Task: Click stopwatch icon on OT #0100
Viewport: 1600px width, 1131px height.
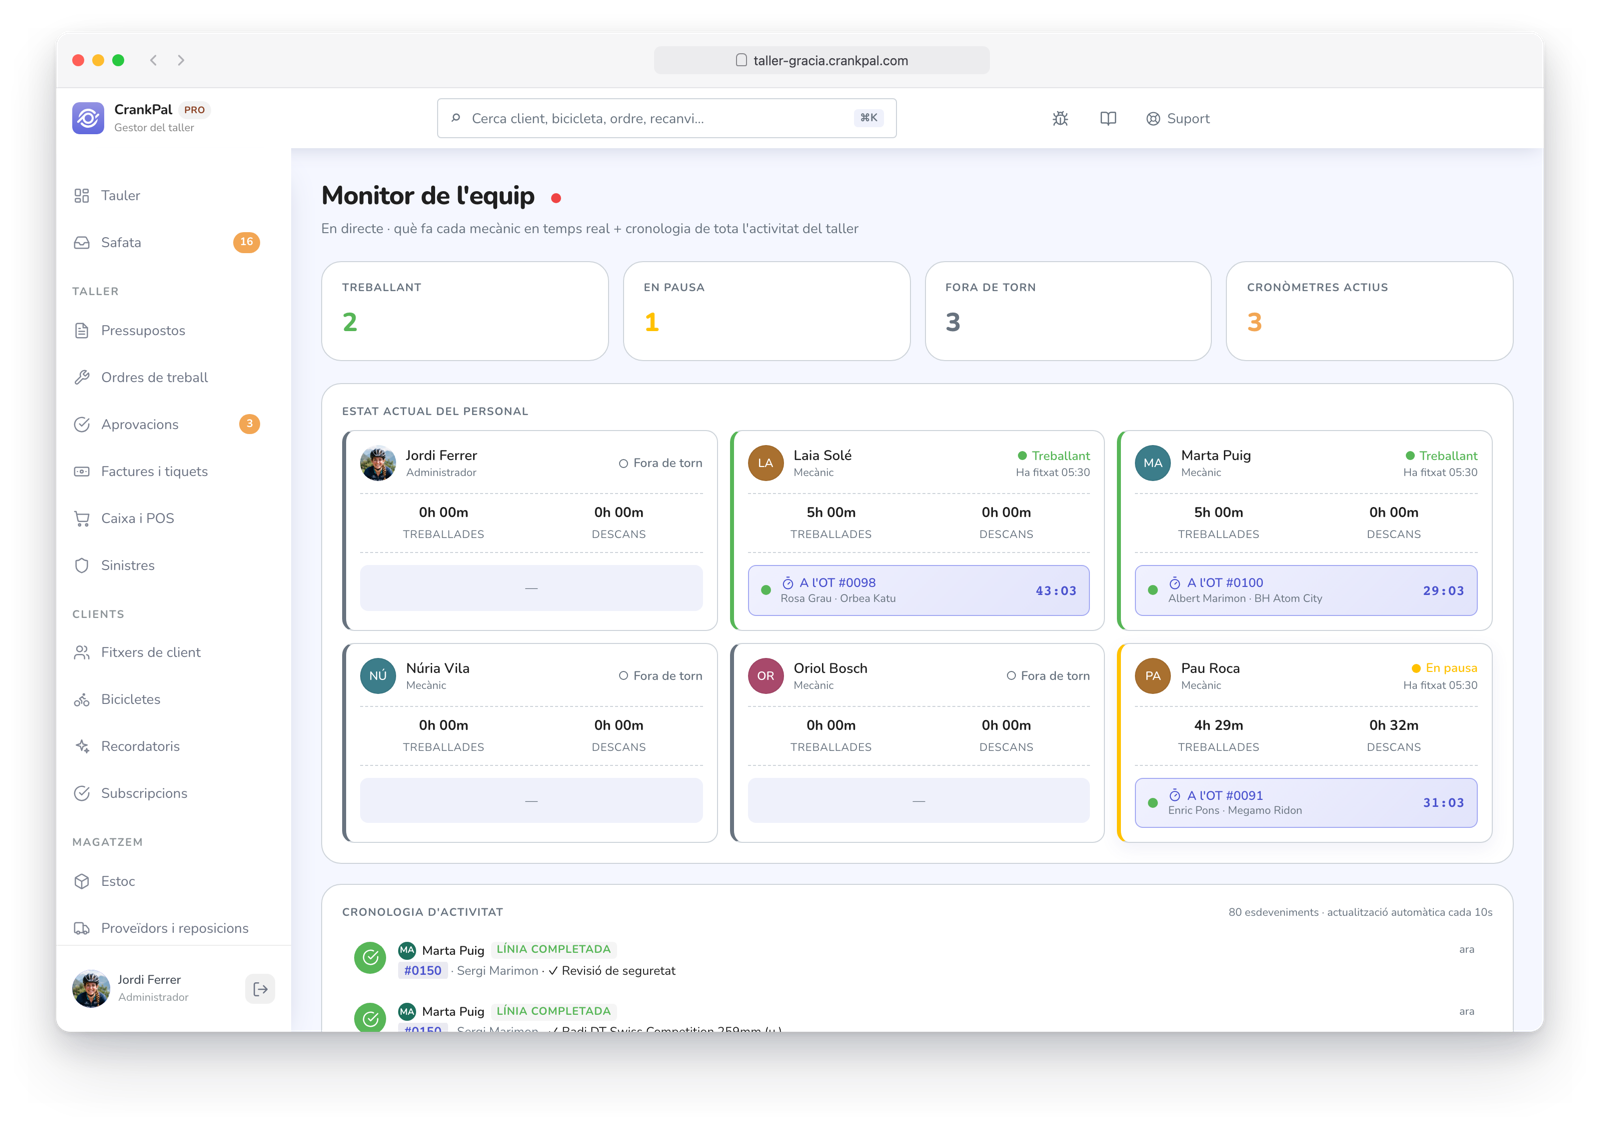Action: pos(1175,583)
